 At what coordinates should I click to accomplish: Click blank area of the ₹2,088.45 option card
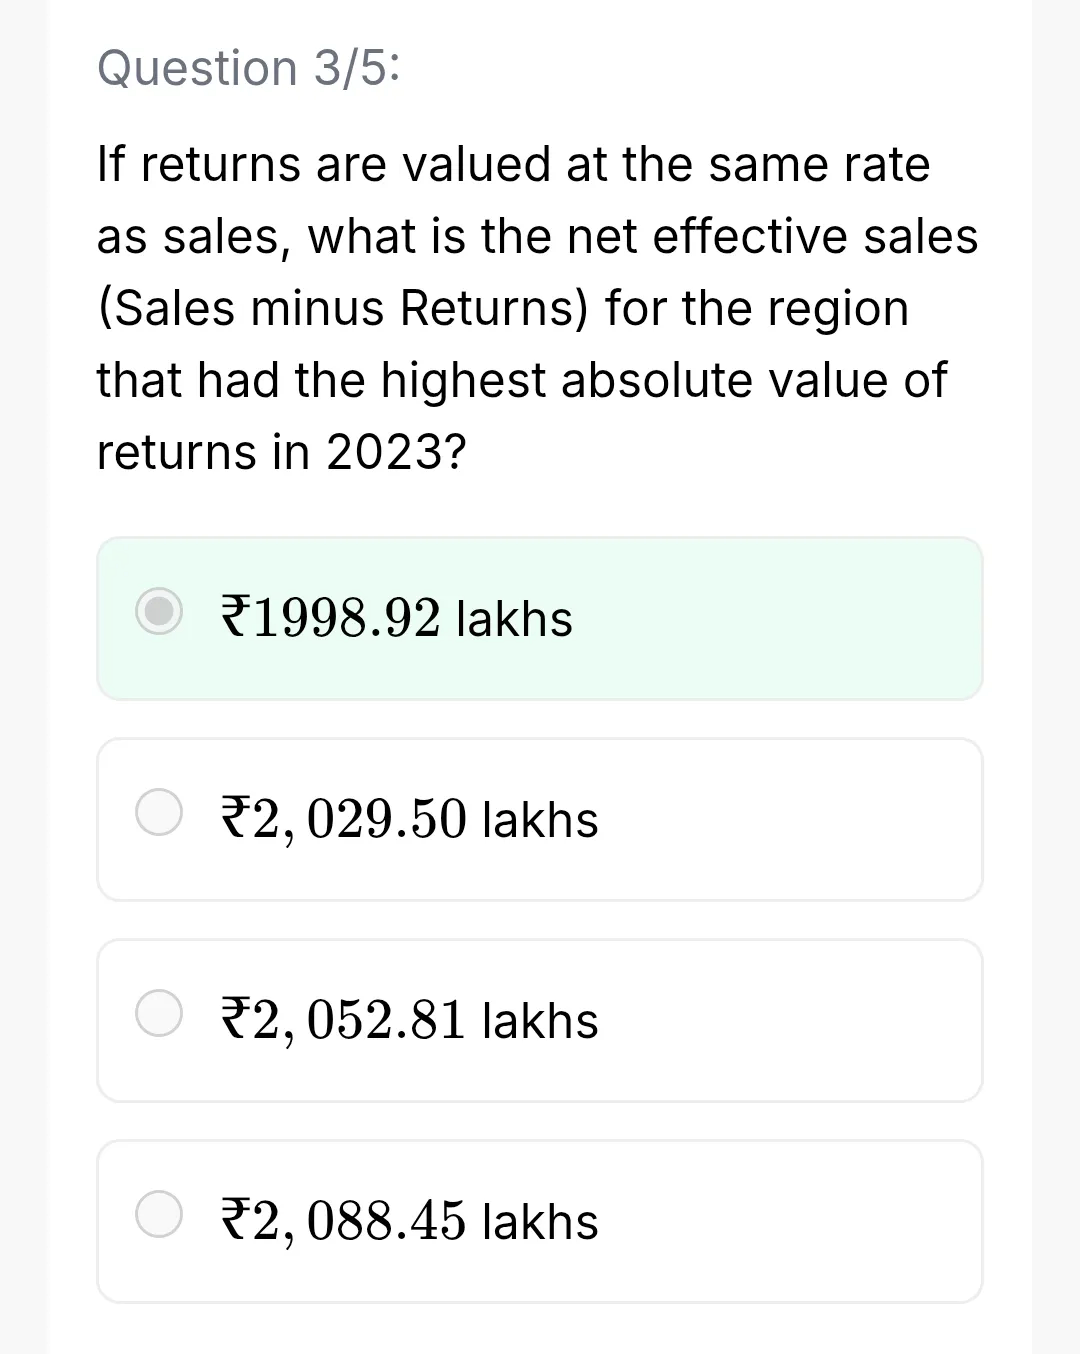(790, 1222)
